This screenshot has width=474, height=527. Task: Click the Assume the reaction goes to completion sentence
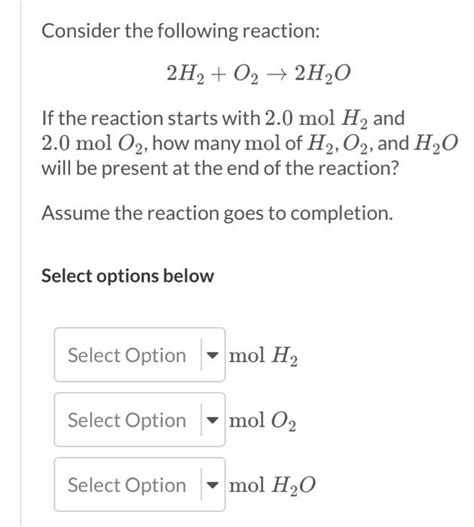pyautogui.click(x=217, y=213)
